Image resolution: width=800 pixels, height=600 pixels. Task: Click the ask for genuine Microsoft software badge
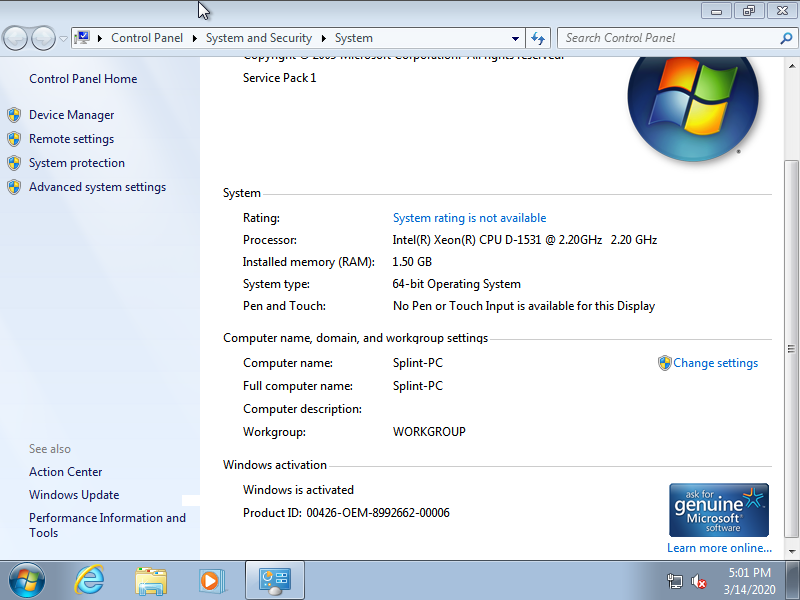[719, 510]
